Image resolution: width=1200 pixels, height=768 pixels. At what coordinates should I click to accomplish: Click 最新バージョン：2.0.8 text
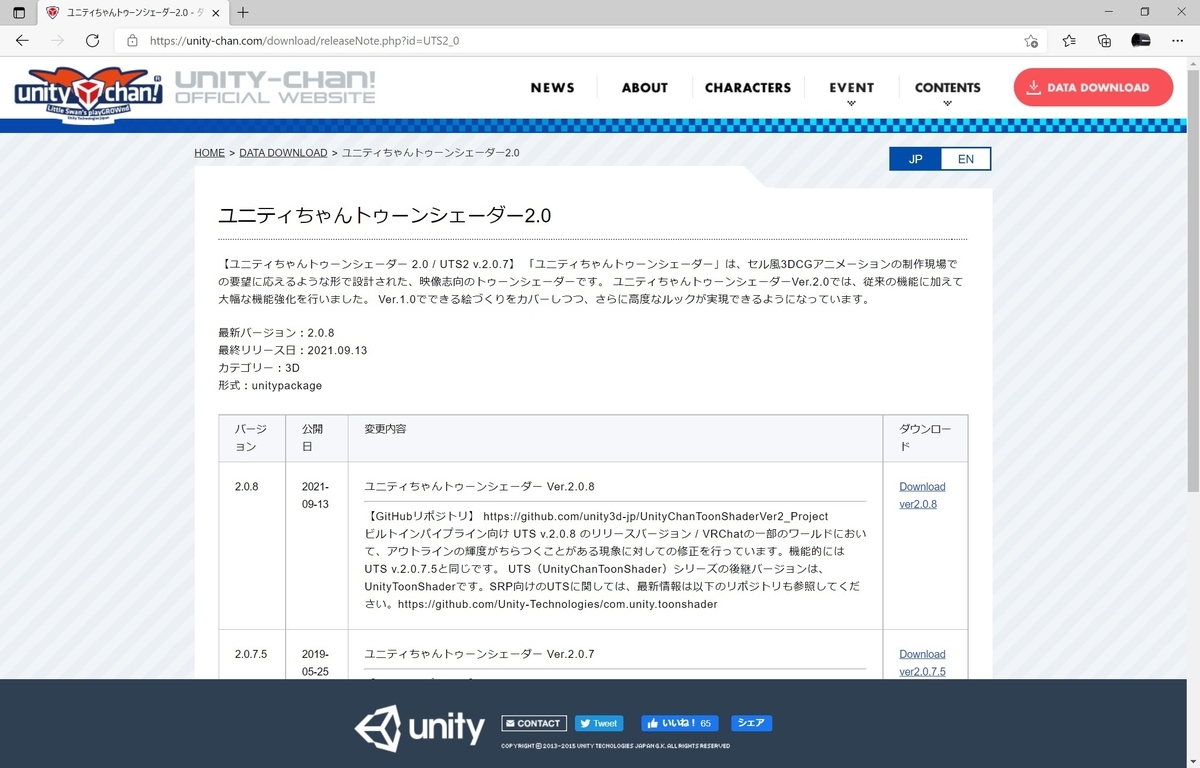pyautogui.click(x=276, y=332)
